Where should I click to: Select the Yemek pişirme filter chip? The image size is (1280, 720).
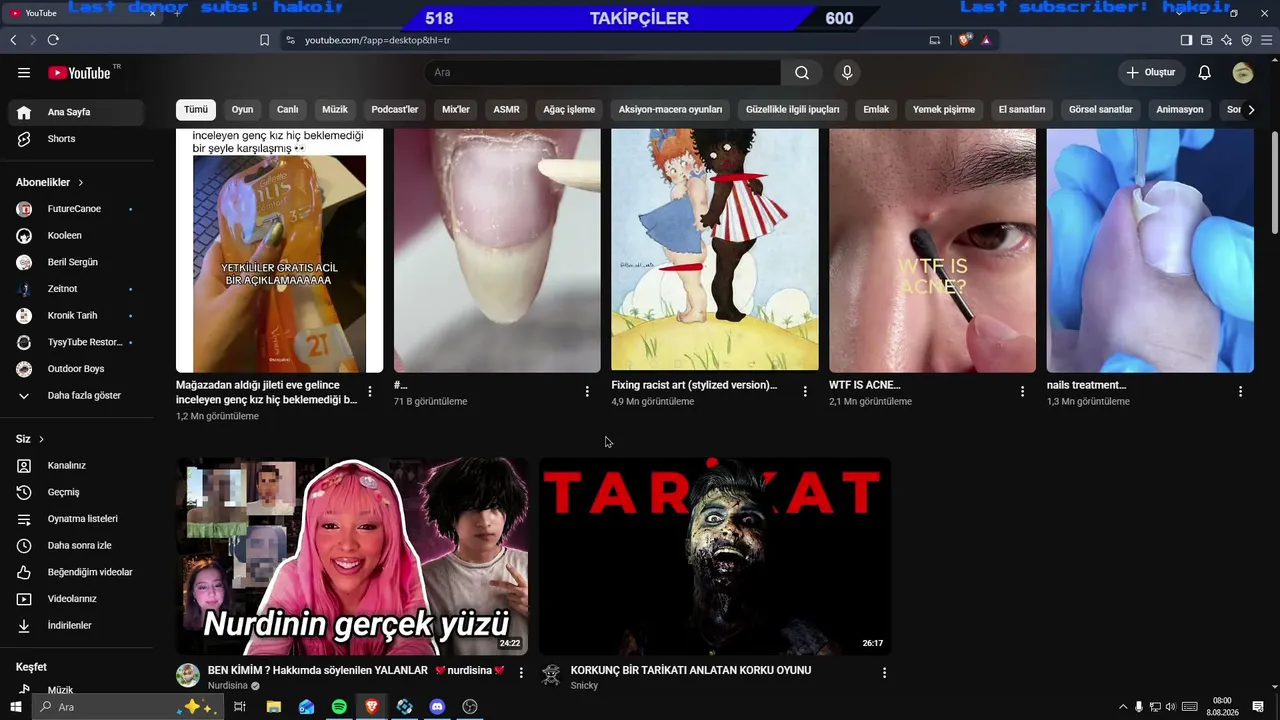tap(944, 110)
